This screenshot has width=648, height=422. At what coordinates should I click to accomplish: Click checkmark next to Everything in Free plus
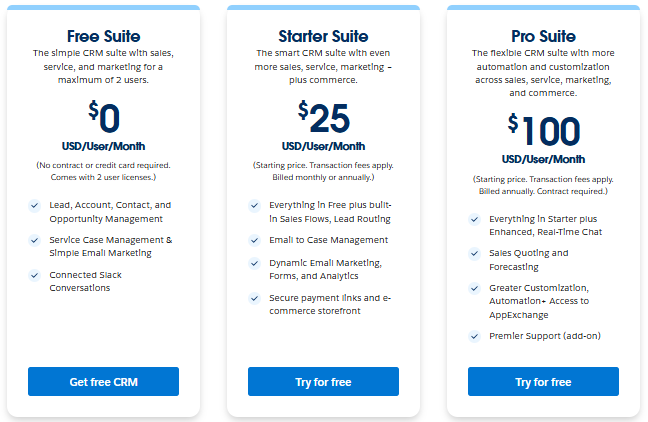pos(255,205)
